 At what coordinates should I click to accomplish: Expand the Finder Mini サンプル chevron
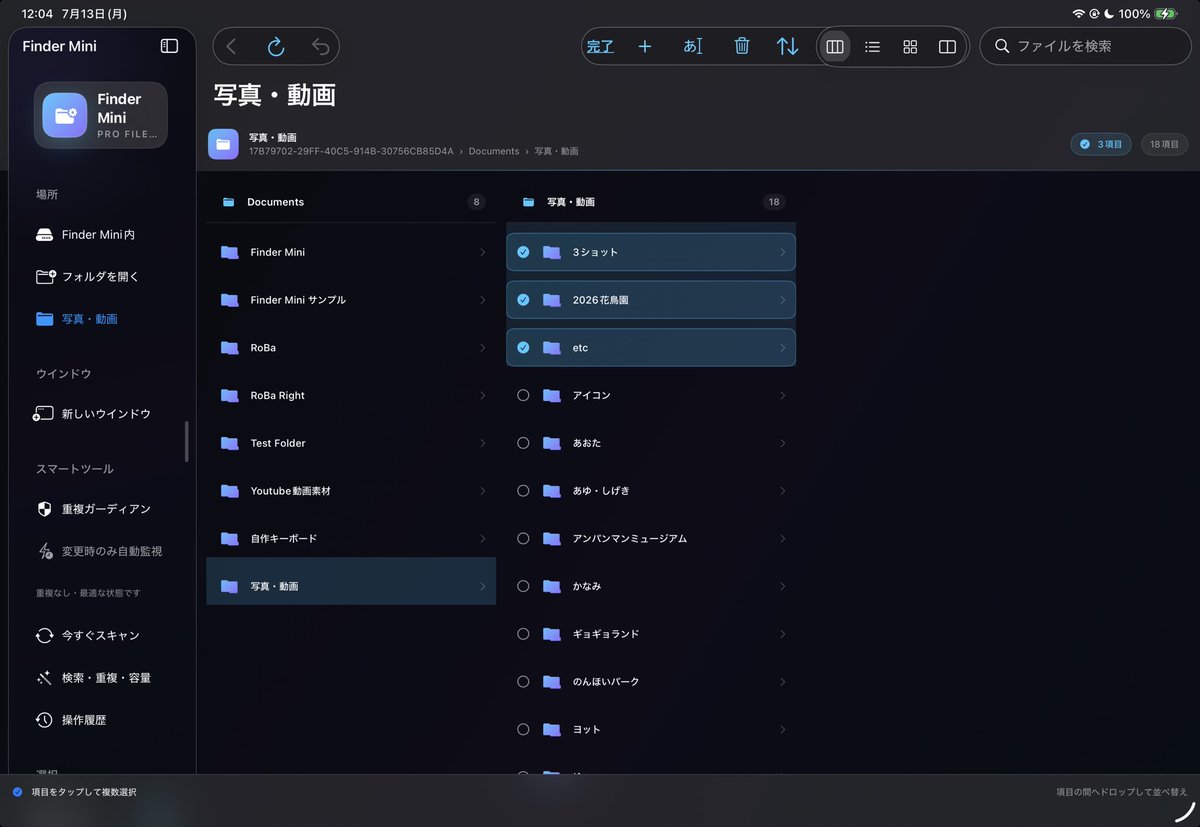[482, 300]
